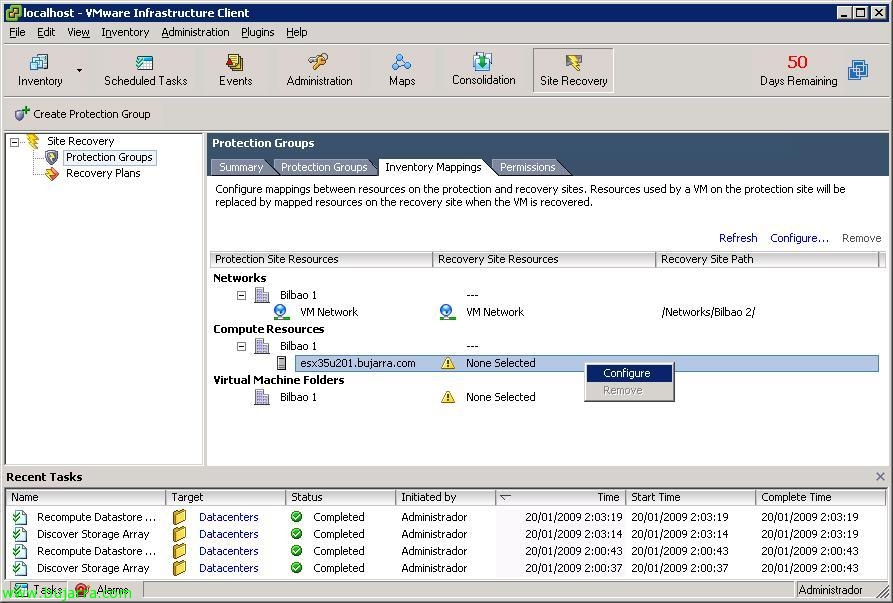Click the VMware logo beside Days Remaining
The width and height of the screenshot is (893, 603).
pos(858,70)
